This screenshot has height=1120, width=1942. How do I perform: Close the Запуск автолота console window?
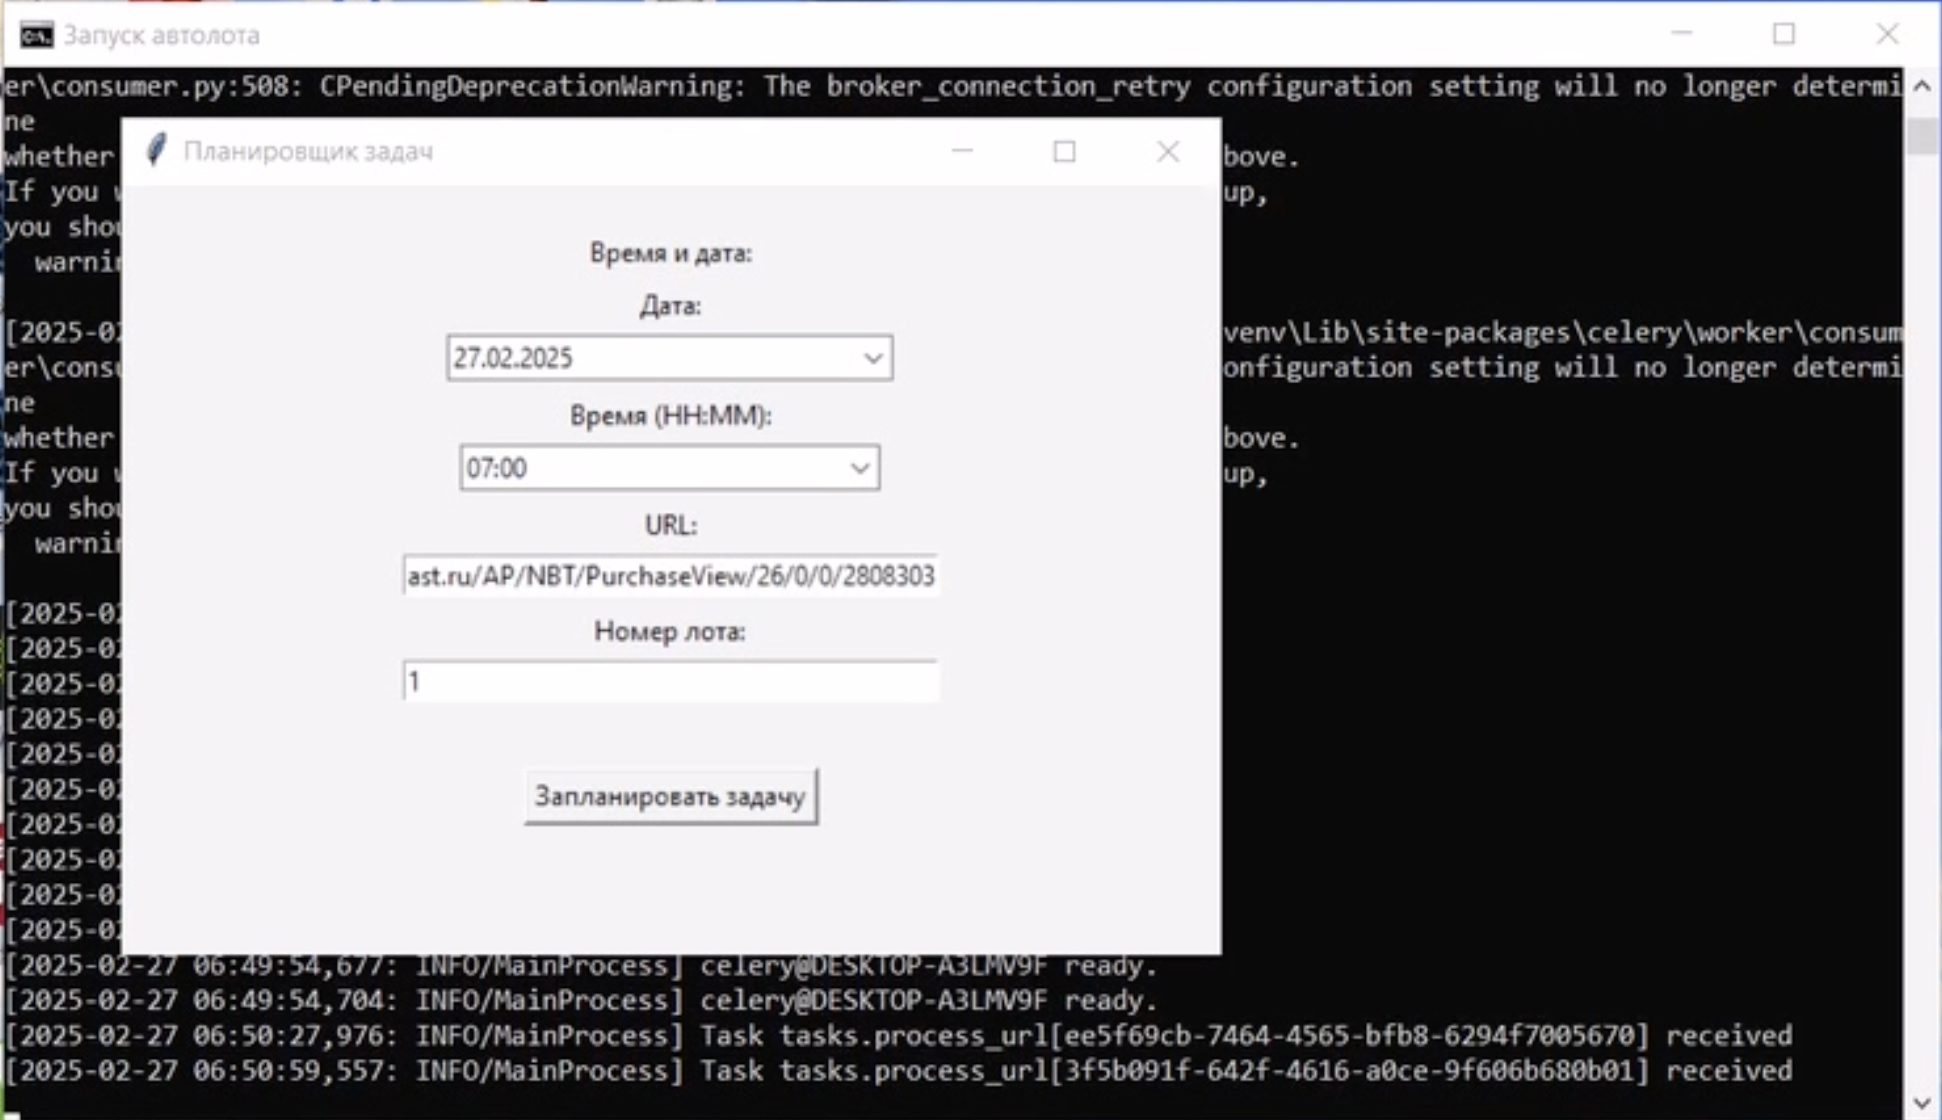[1886, 34]
